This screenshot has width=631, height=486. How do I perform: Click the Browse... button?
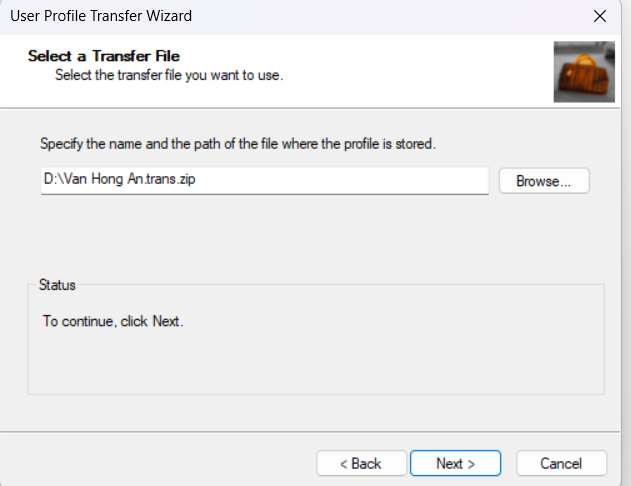coord(544,181)
